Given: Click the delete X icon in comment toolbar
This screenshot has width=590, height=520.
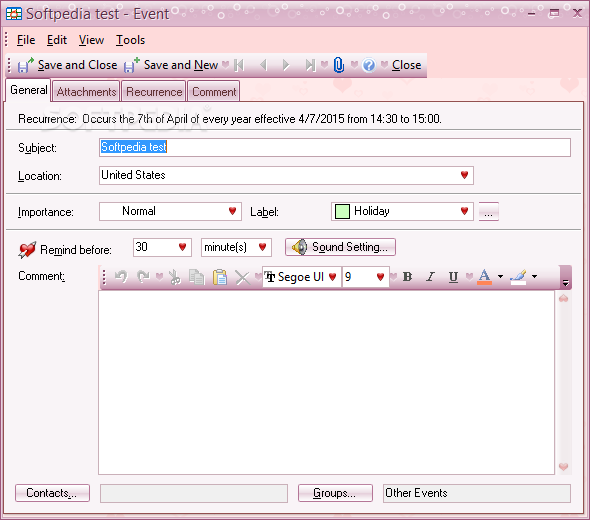Looking at the screenshot, I should pos(242,278).
